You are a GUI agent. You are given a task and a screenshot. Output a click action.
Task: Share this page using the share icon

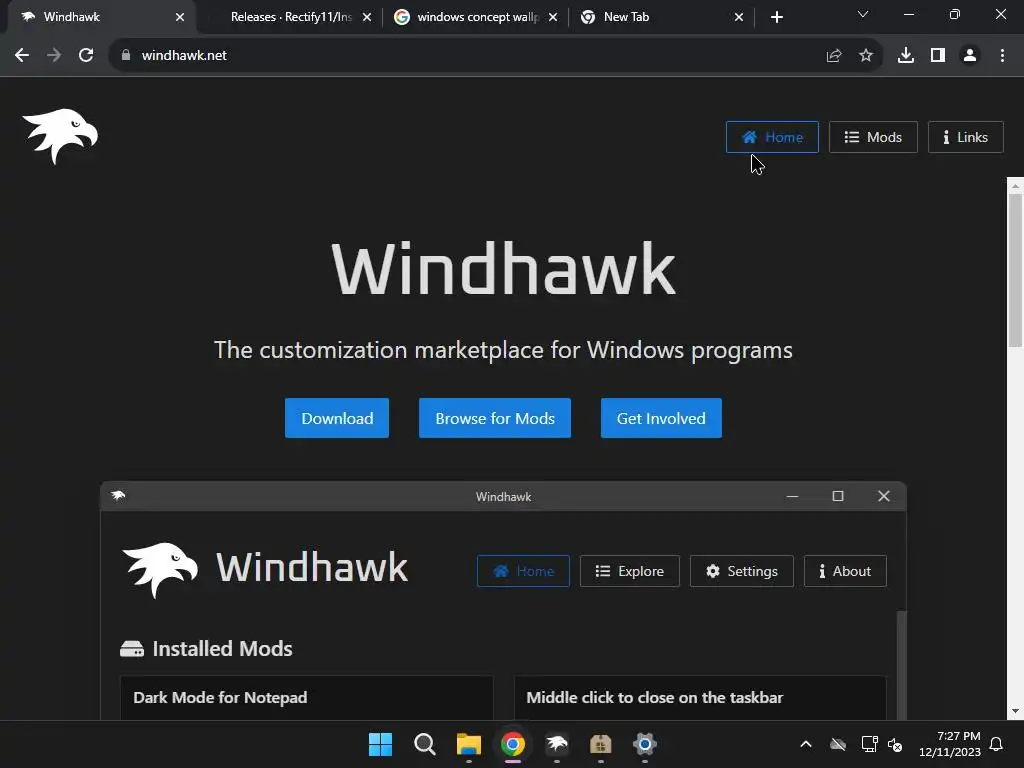pyautogui.click(x=834, y=56)
